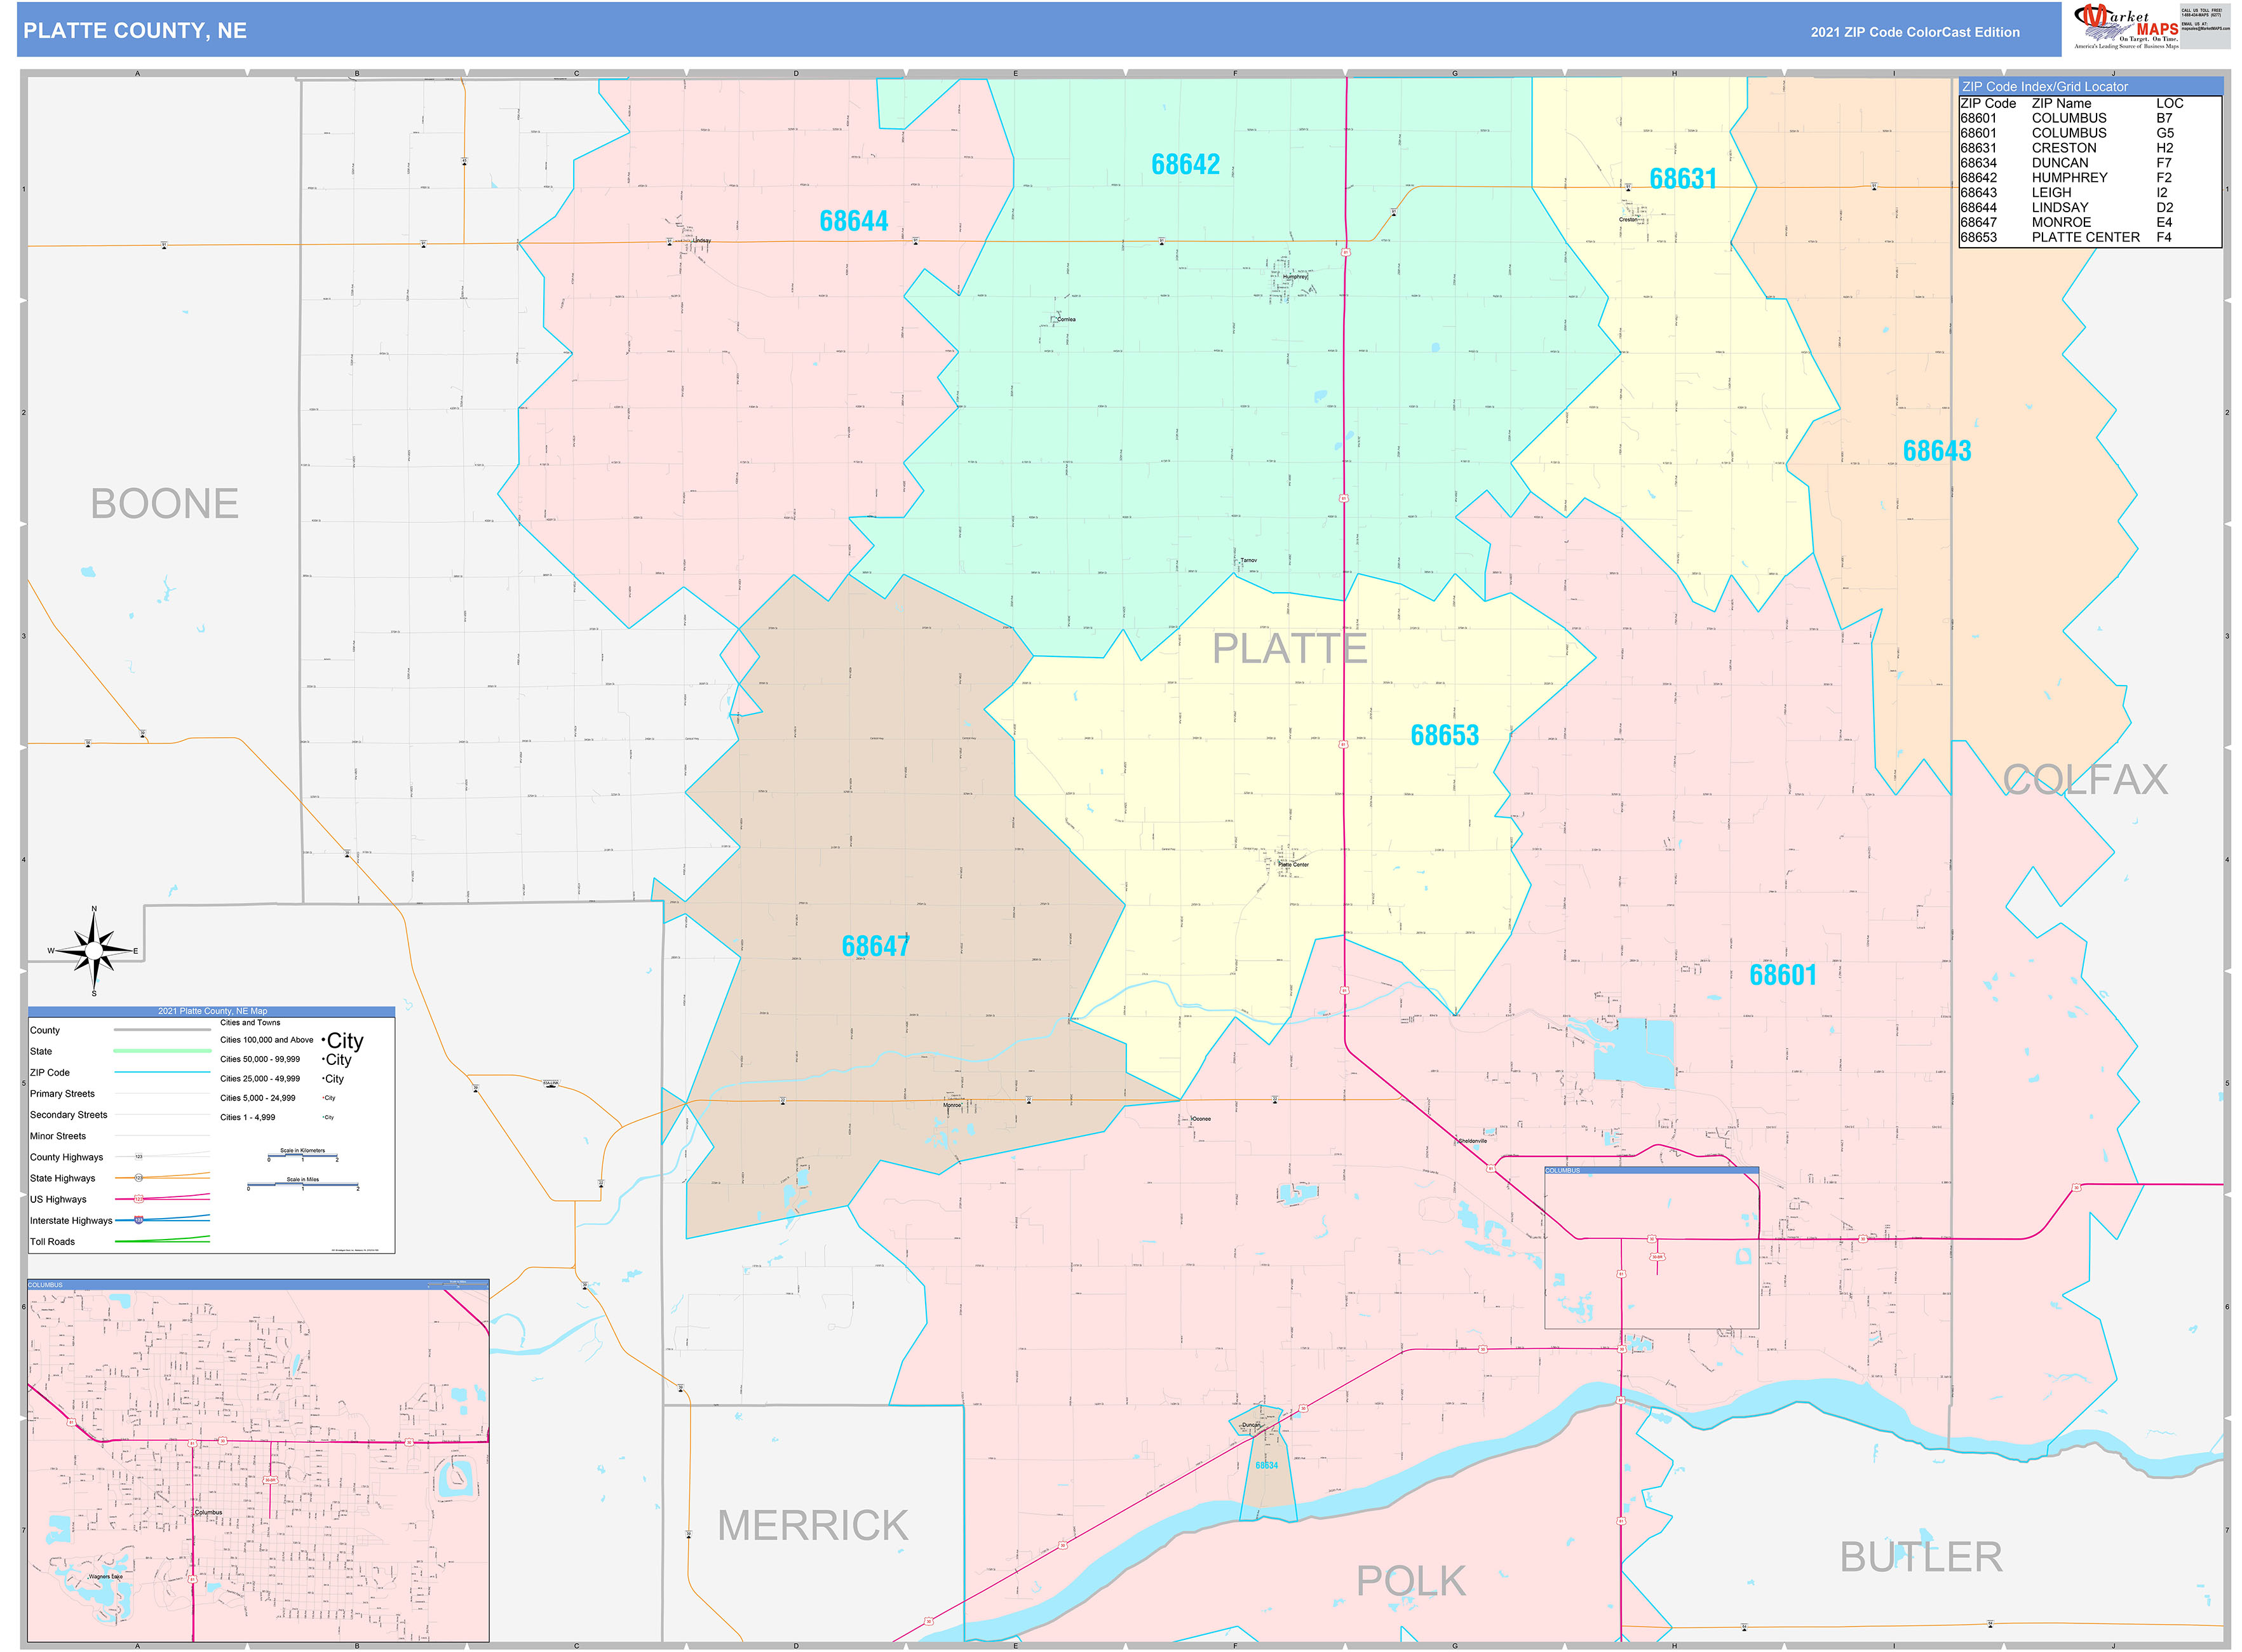Viewport: 2242px width, 1652px height.
Task: Click '2021 ZIP Code ColorCast Edition' header text
Action: 1914,32
